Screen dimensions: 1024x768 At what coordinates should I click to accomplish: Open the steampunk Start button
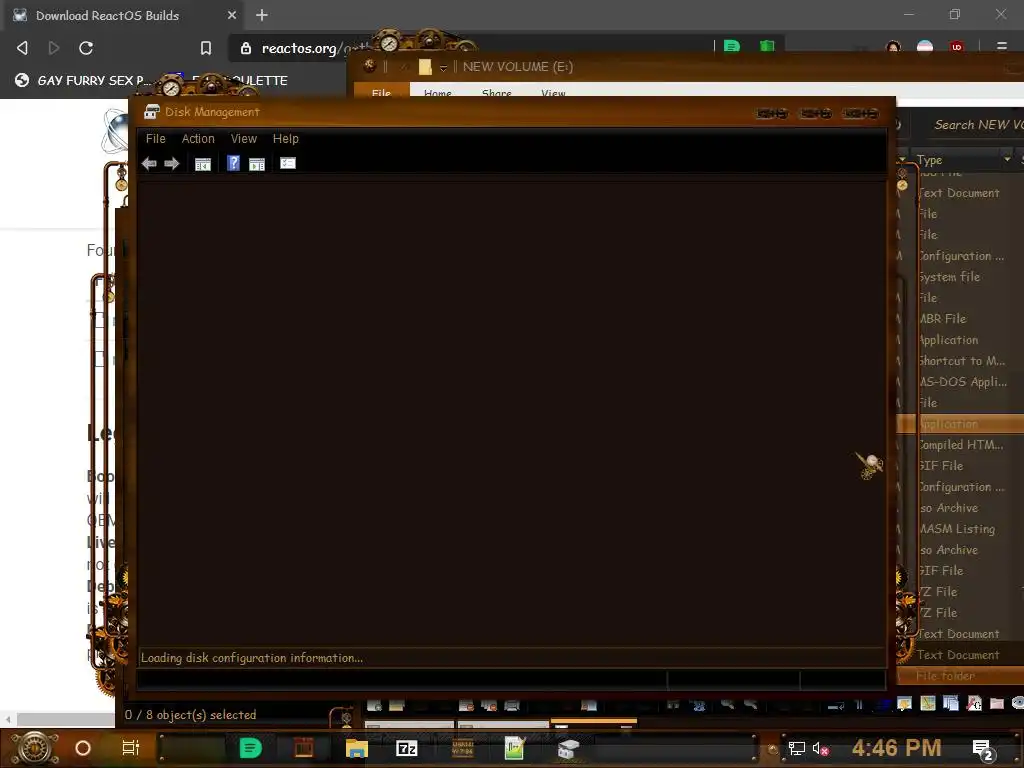[x=35, y=748]
